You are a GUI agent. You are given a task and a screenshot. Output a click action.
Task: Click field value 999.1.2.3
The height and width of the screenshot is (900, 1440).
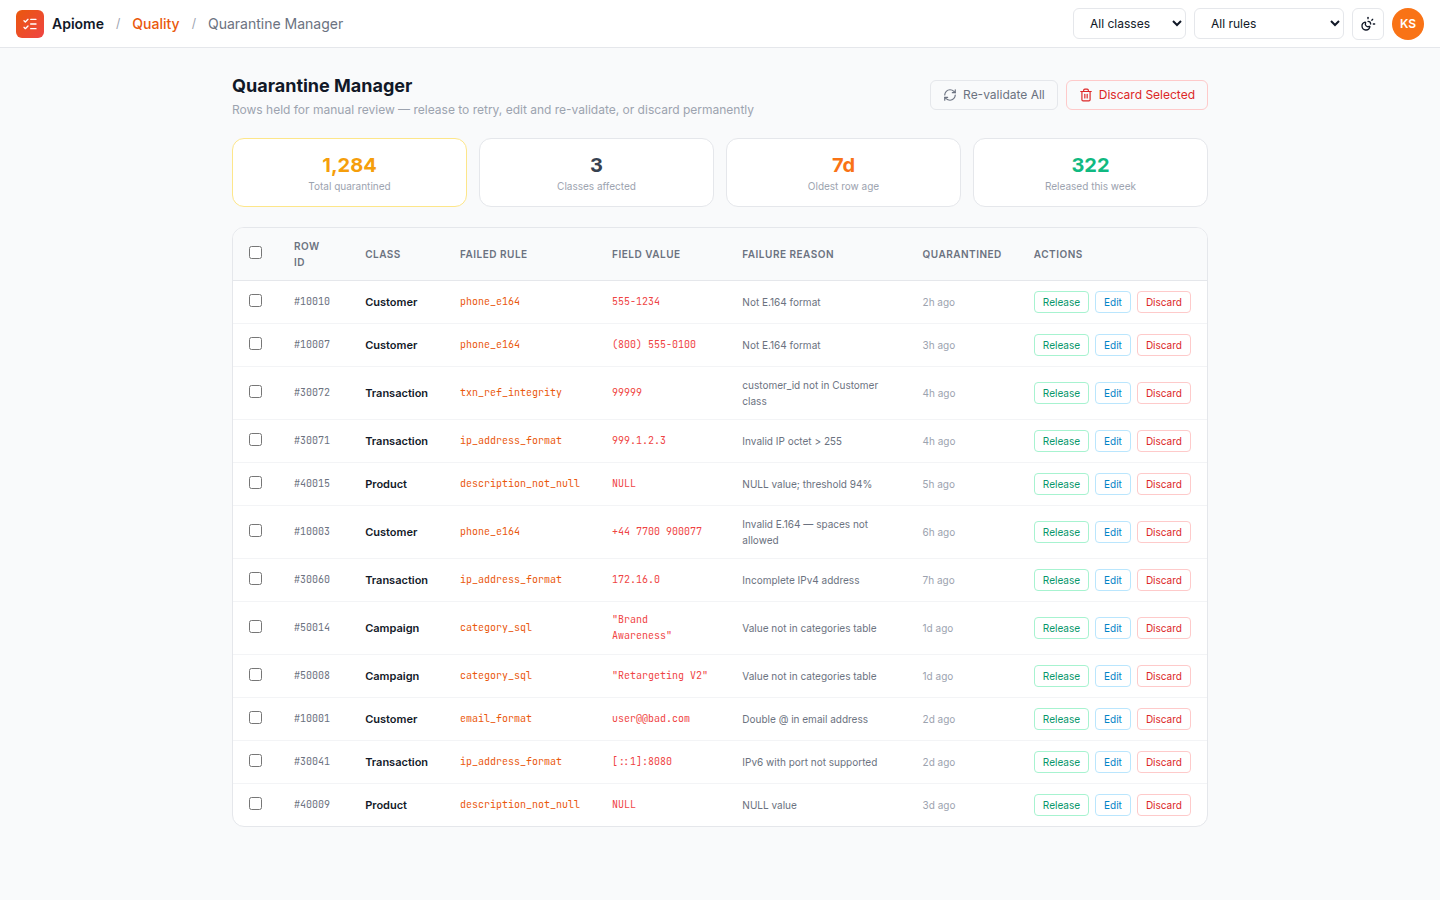[x=639, y=441]
